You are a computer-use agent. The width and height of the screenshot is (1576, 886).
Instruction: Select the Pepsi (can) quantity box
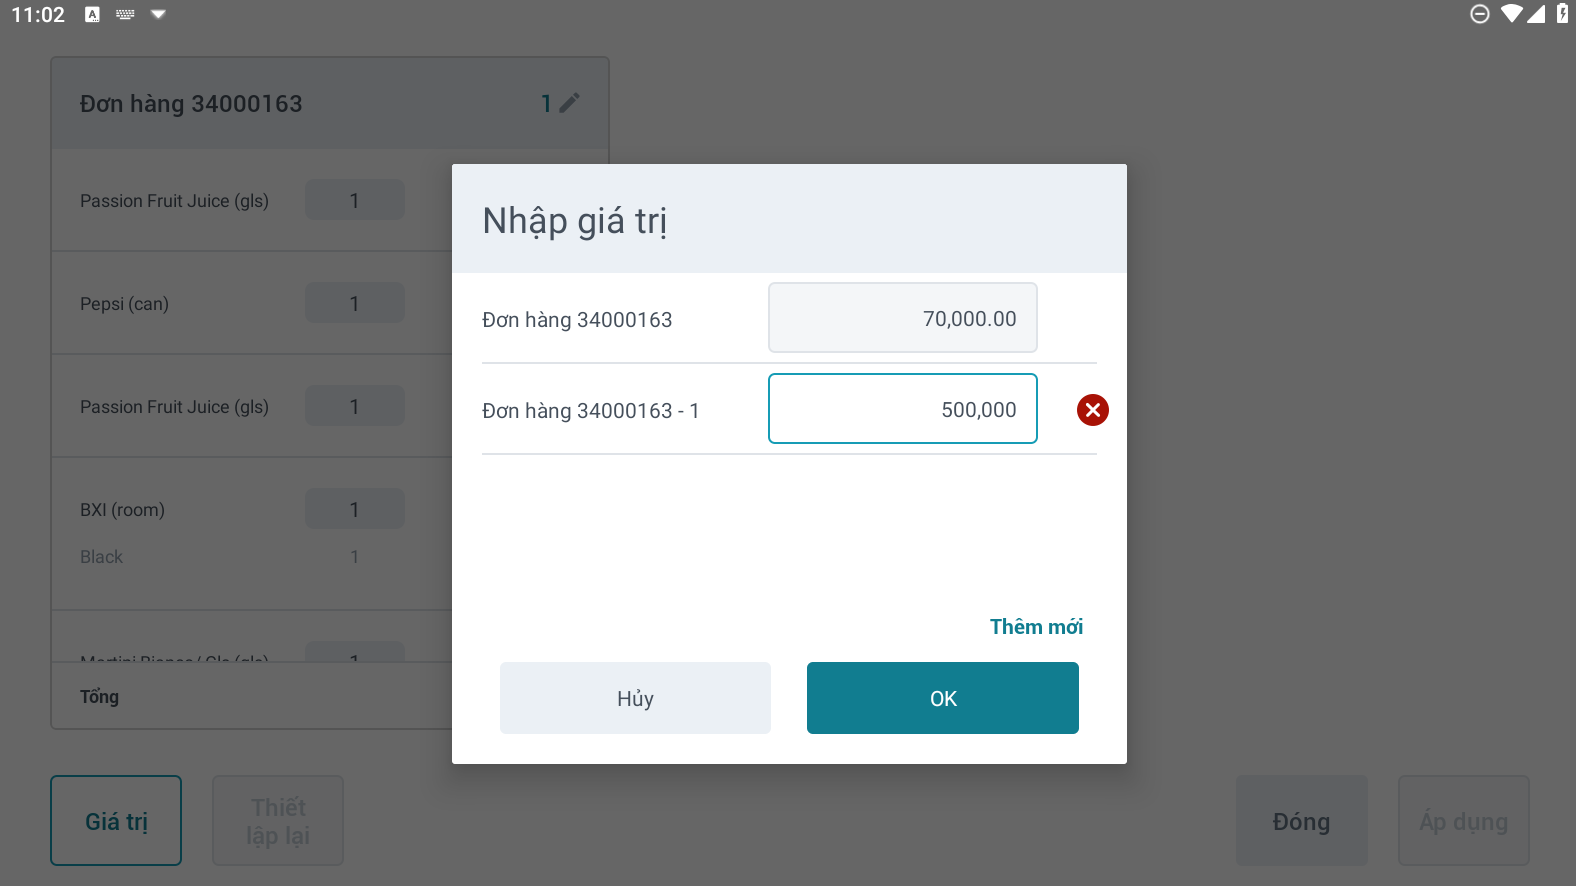coord(354,303)
